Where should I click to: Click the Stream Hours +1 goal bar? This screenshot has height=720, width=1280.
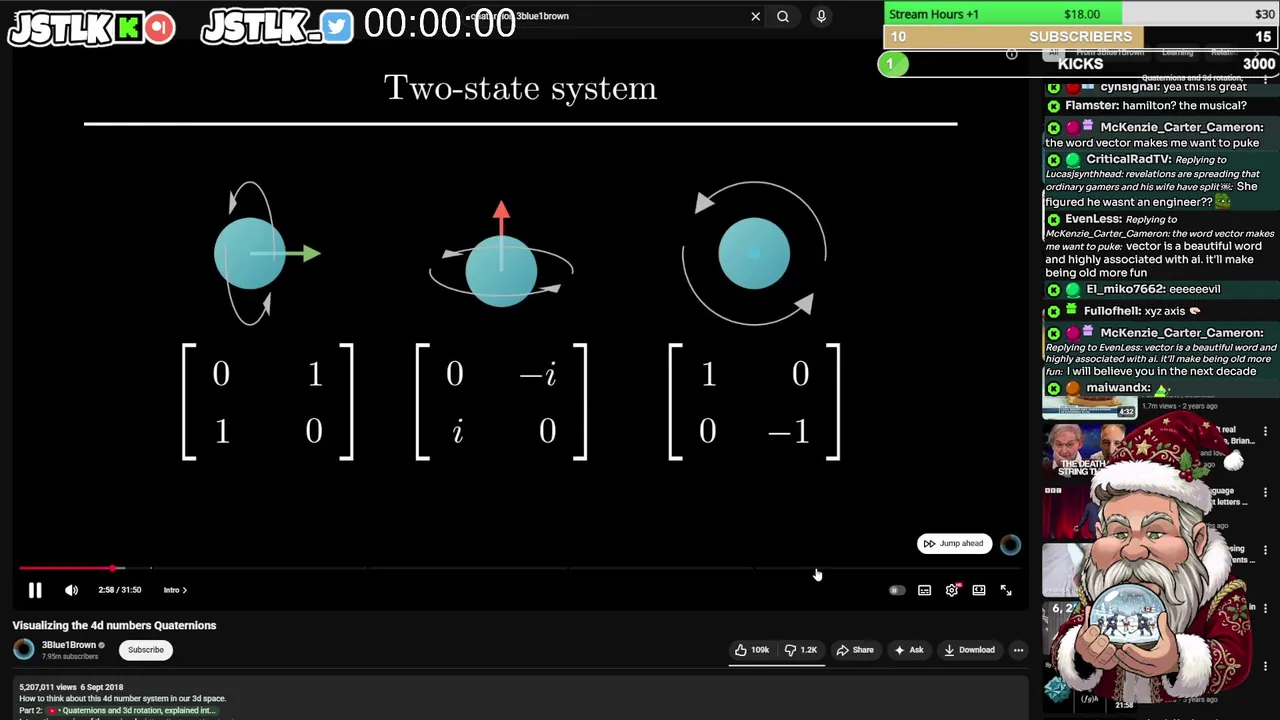tap(1081, 14)
